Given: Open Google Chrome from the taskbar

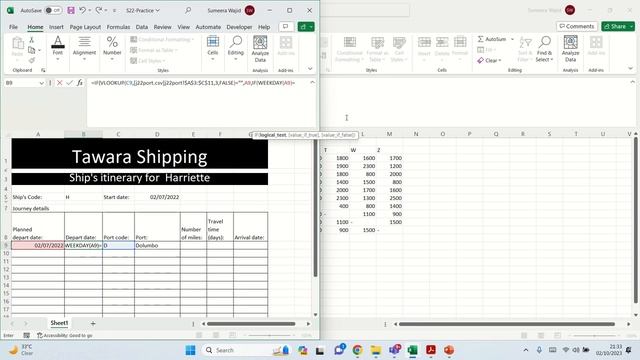Looking at the screenshot, I should point(358,350).
